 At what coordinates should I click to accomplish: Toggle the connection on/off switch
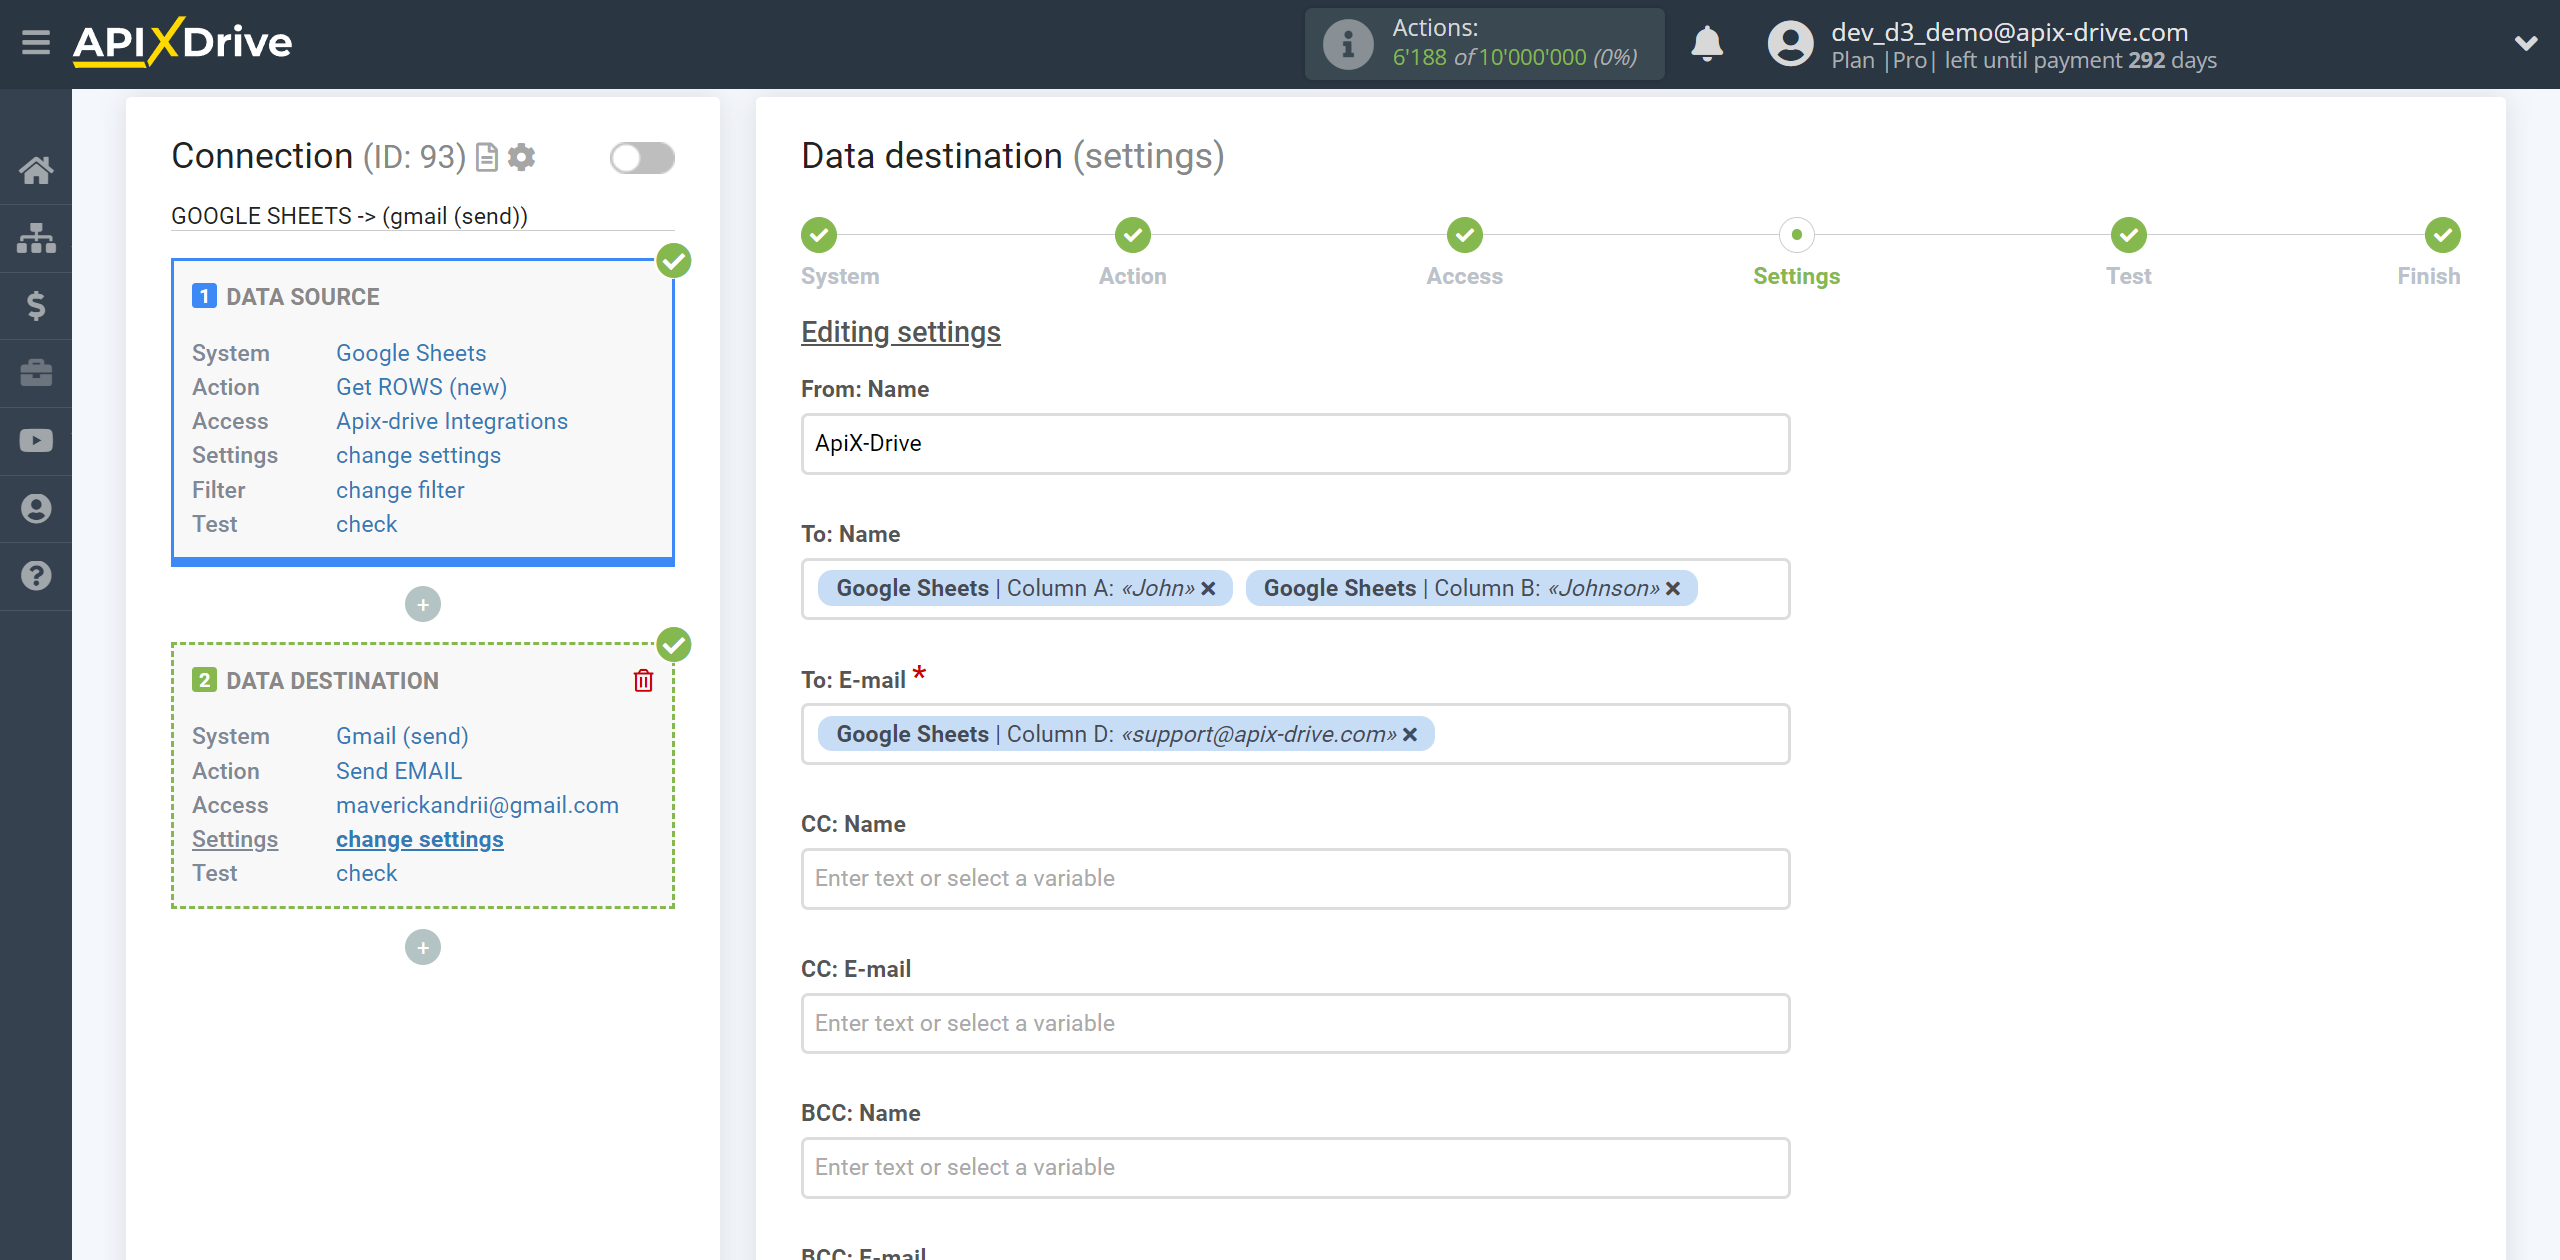pyautogui.click(x=642, y=157)
